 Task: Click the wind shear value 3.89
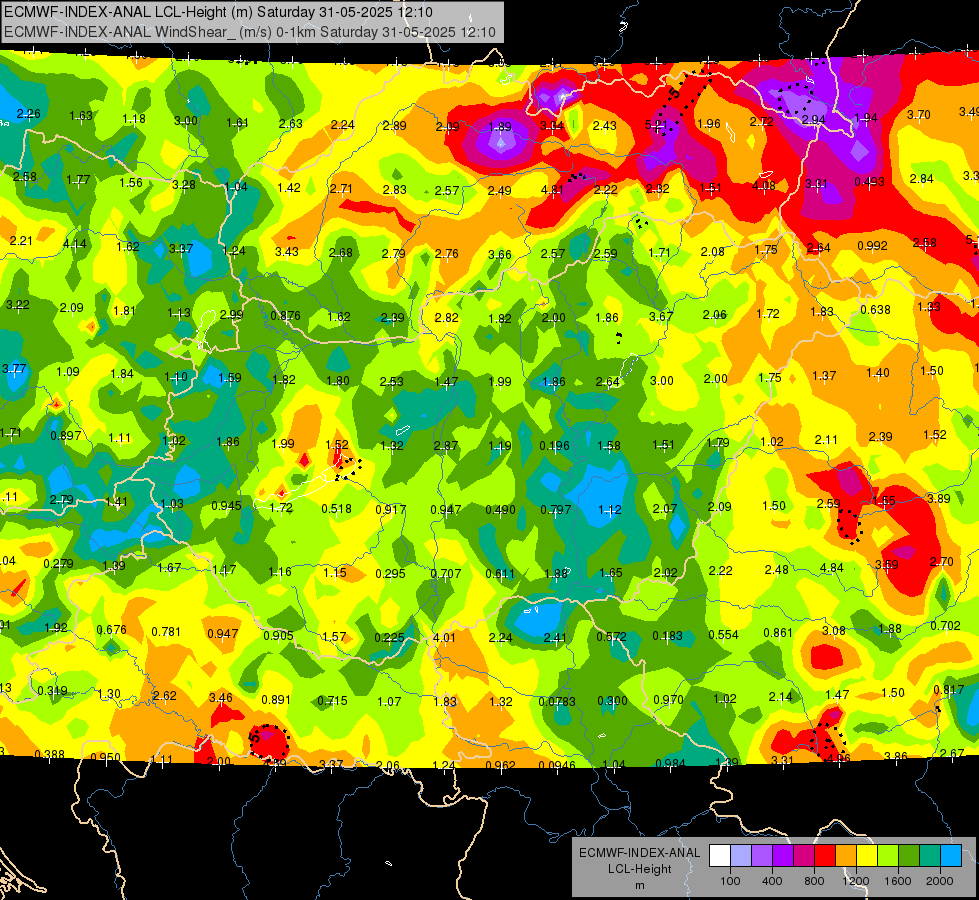pyautogui.click(x=939, y=498)
